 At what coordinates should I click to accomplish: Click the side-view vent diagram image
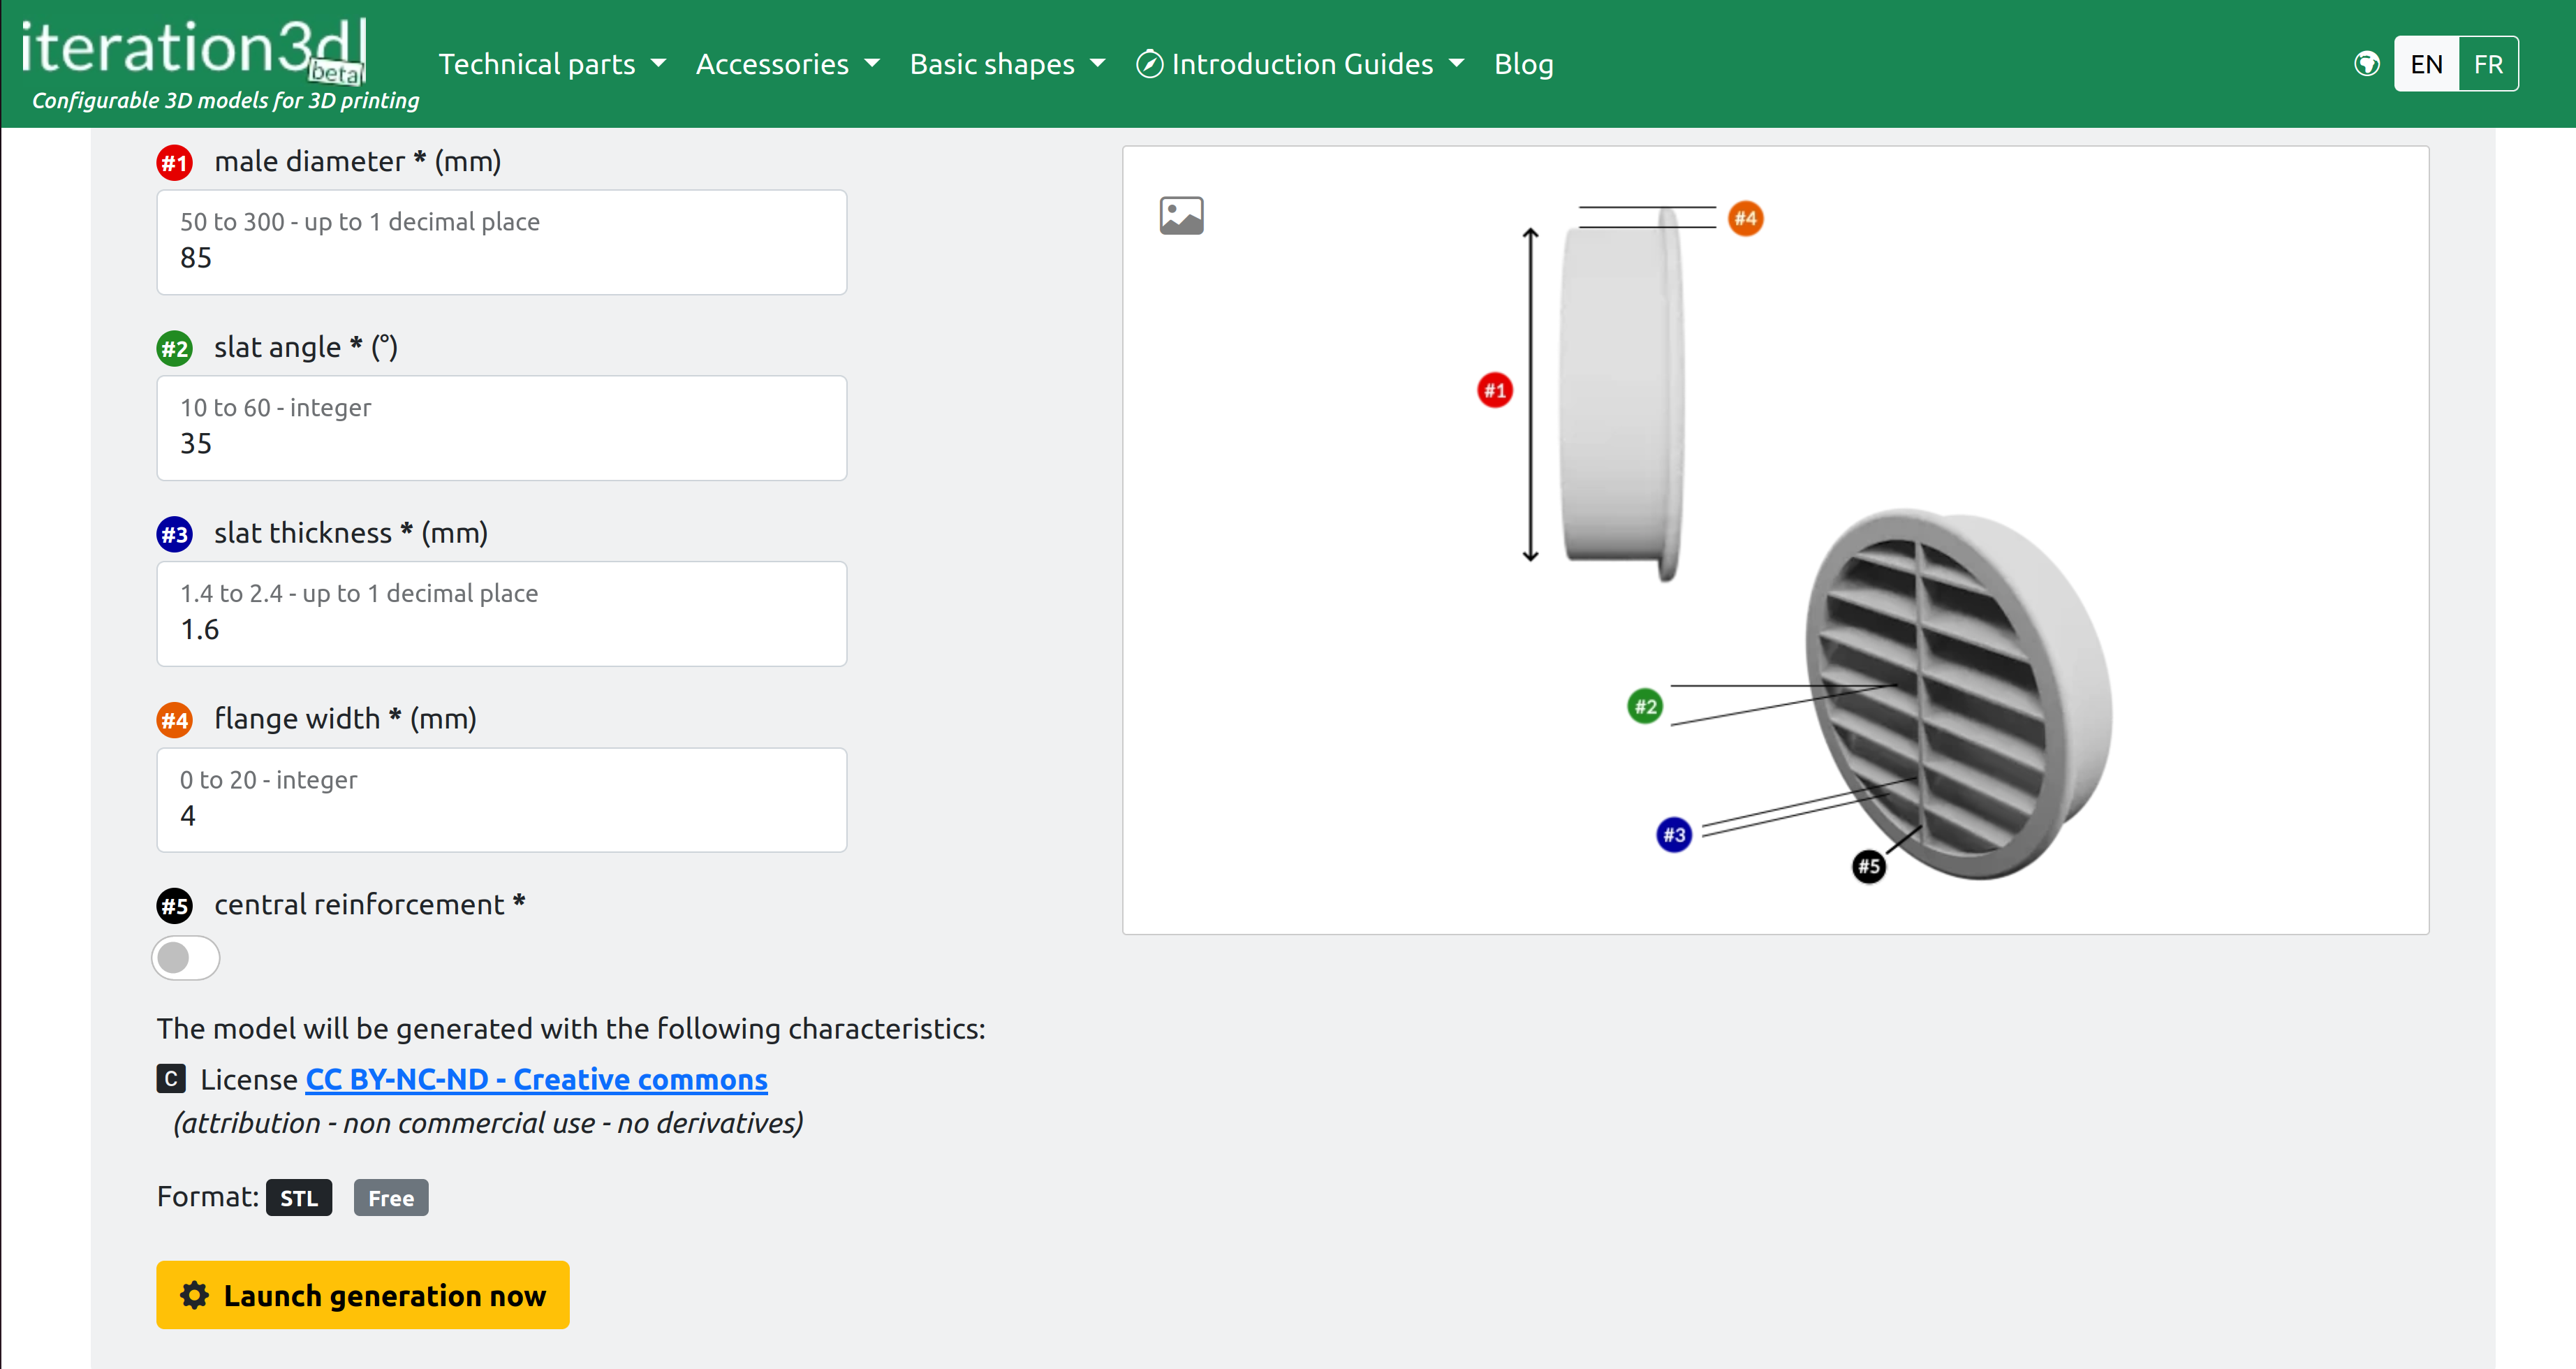(1622, 394)
